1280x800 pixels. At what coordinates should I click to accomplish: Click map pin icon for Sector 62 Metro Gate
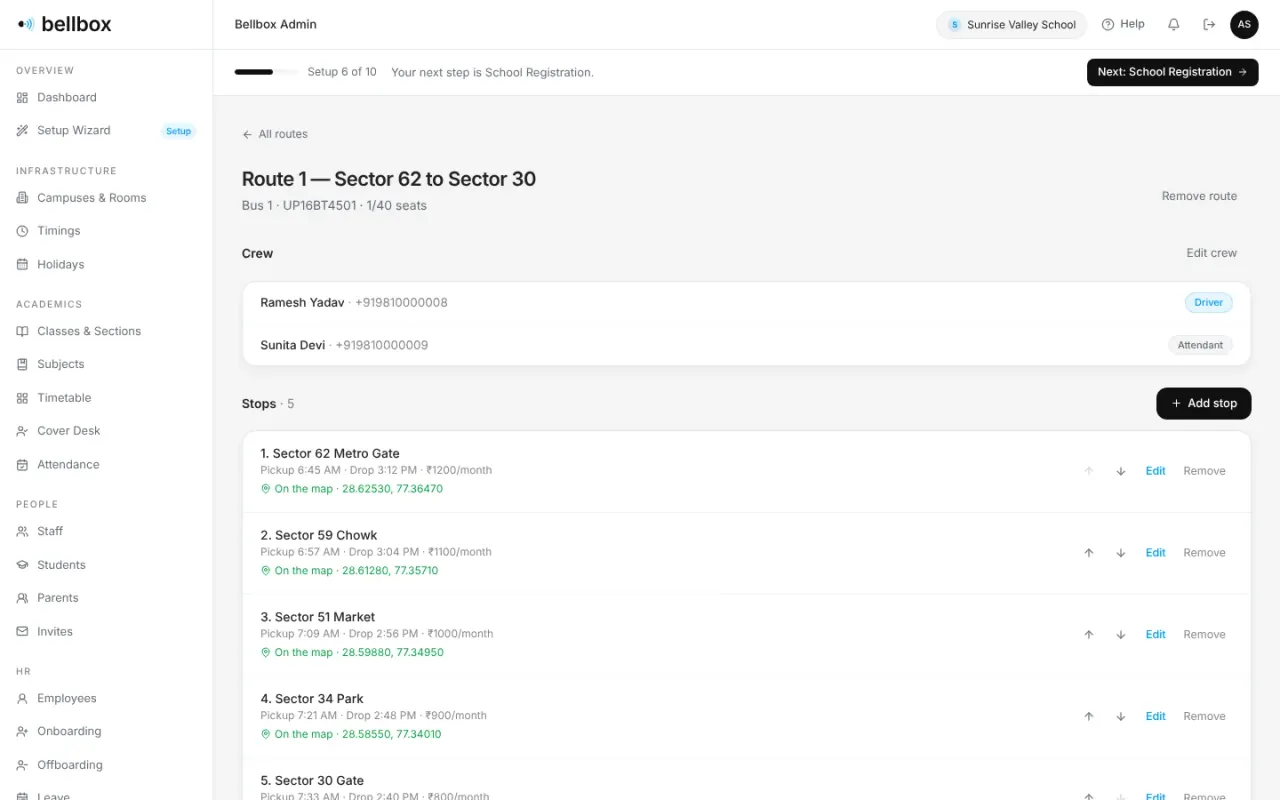point(266,489)
